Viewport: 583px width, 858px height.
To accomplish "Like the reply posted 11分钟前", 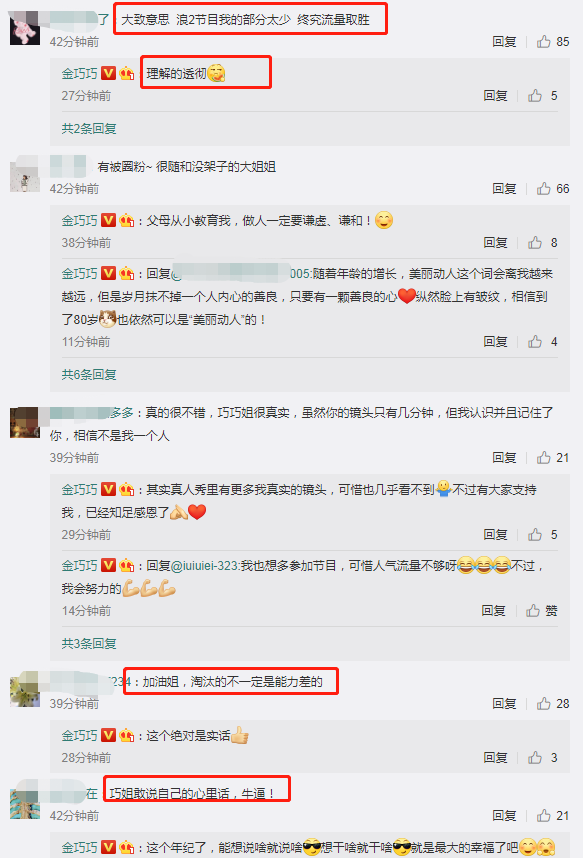I will tap(535, 341).
